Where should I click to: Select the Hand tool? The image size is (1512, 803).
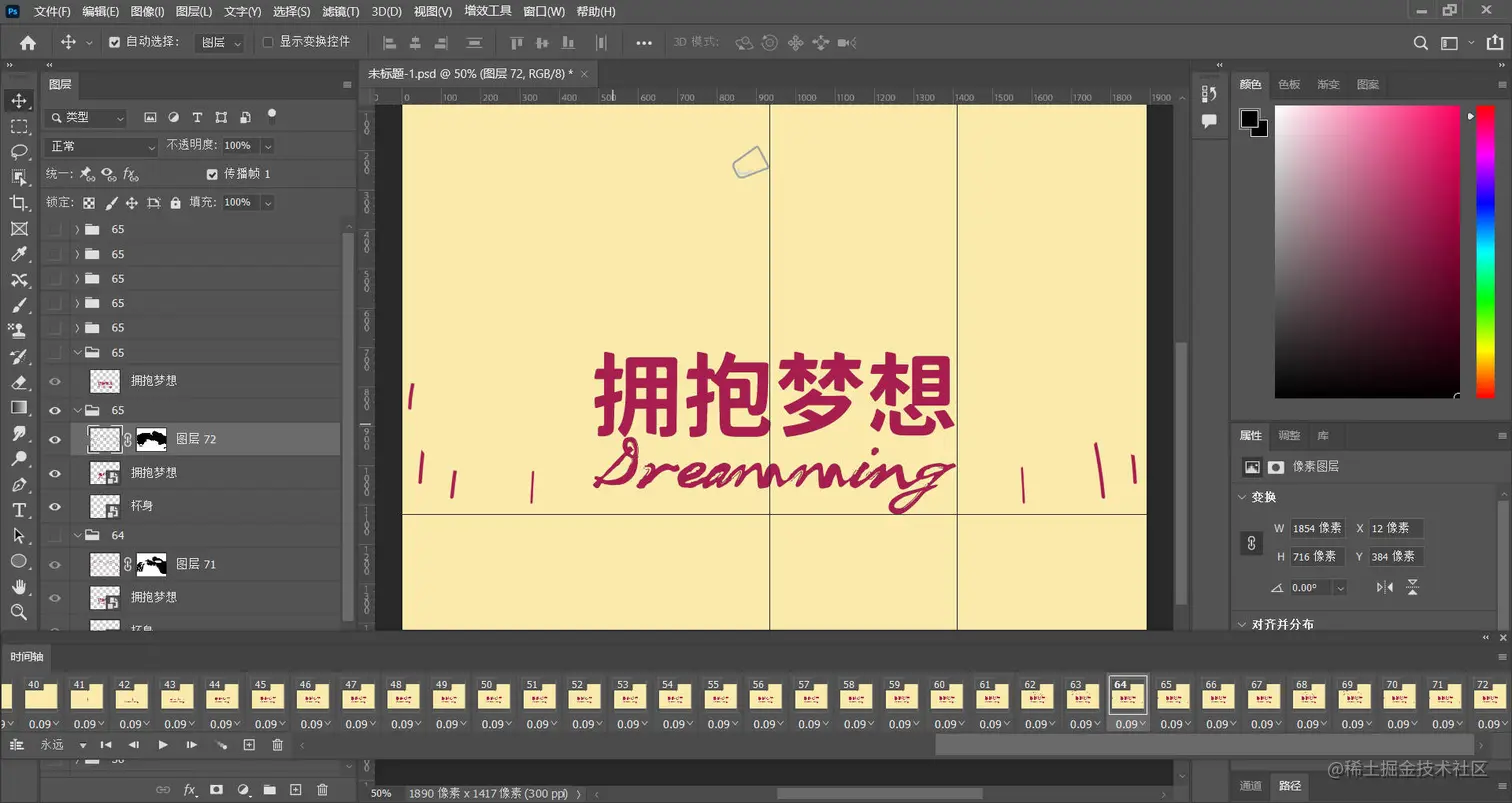(x=19, y=587)
